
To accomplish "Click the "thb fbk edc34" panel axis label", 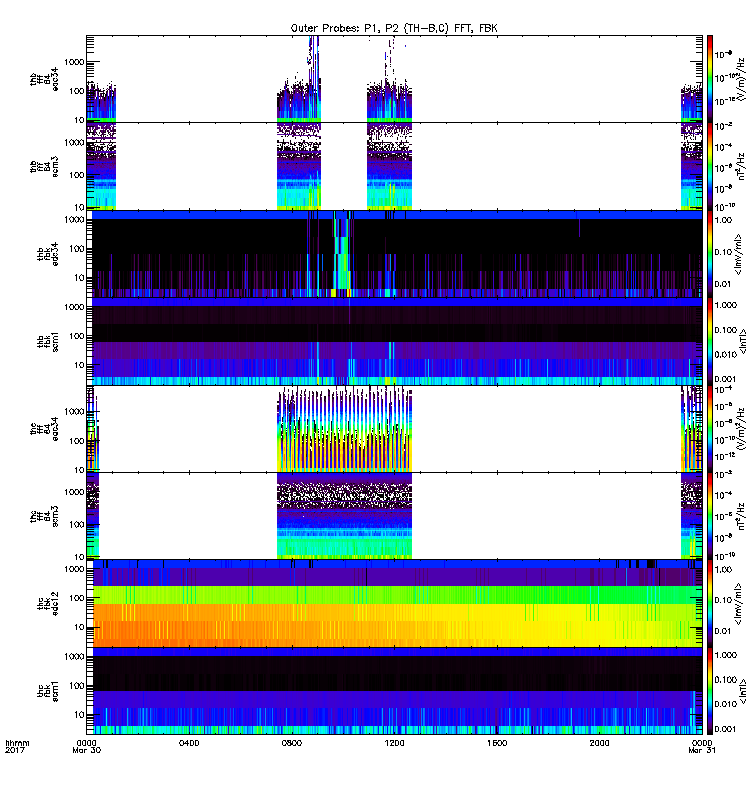I will coord(47,254).
